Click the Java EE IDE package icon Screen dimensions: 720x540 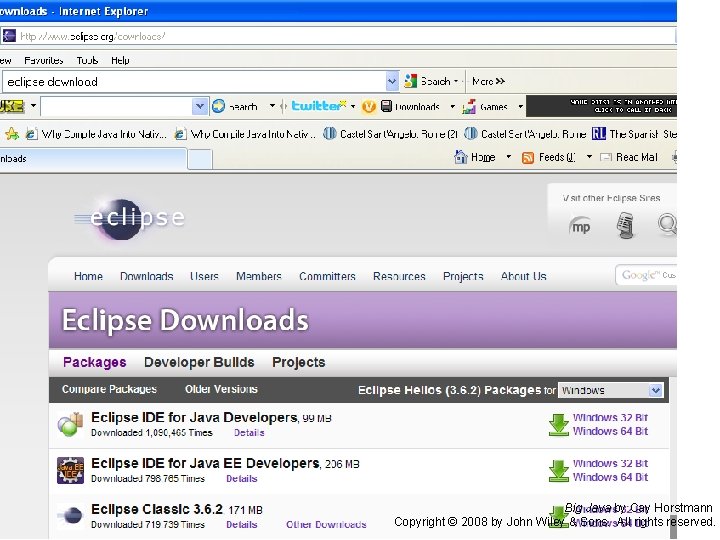[70, 470]
